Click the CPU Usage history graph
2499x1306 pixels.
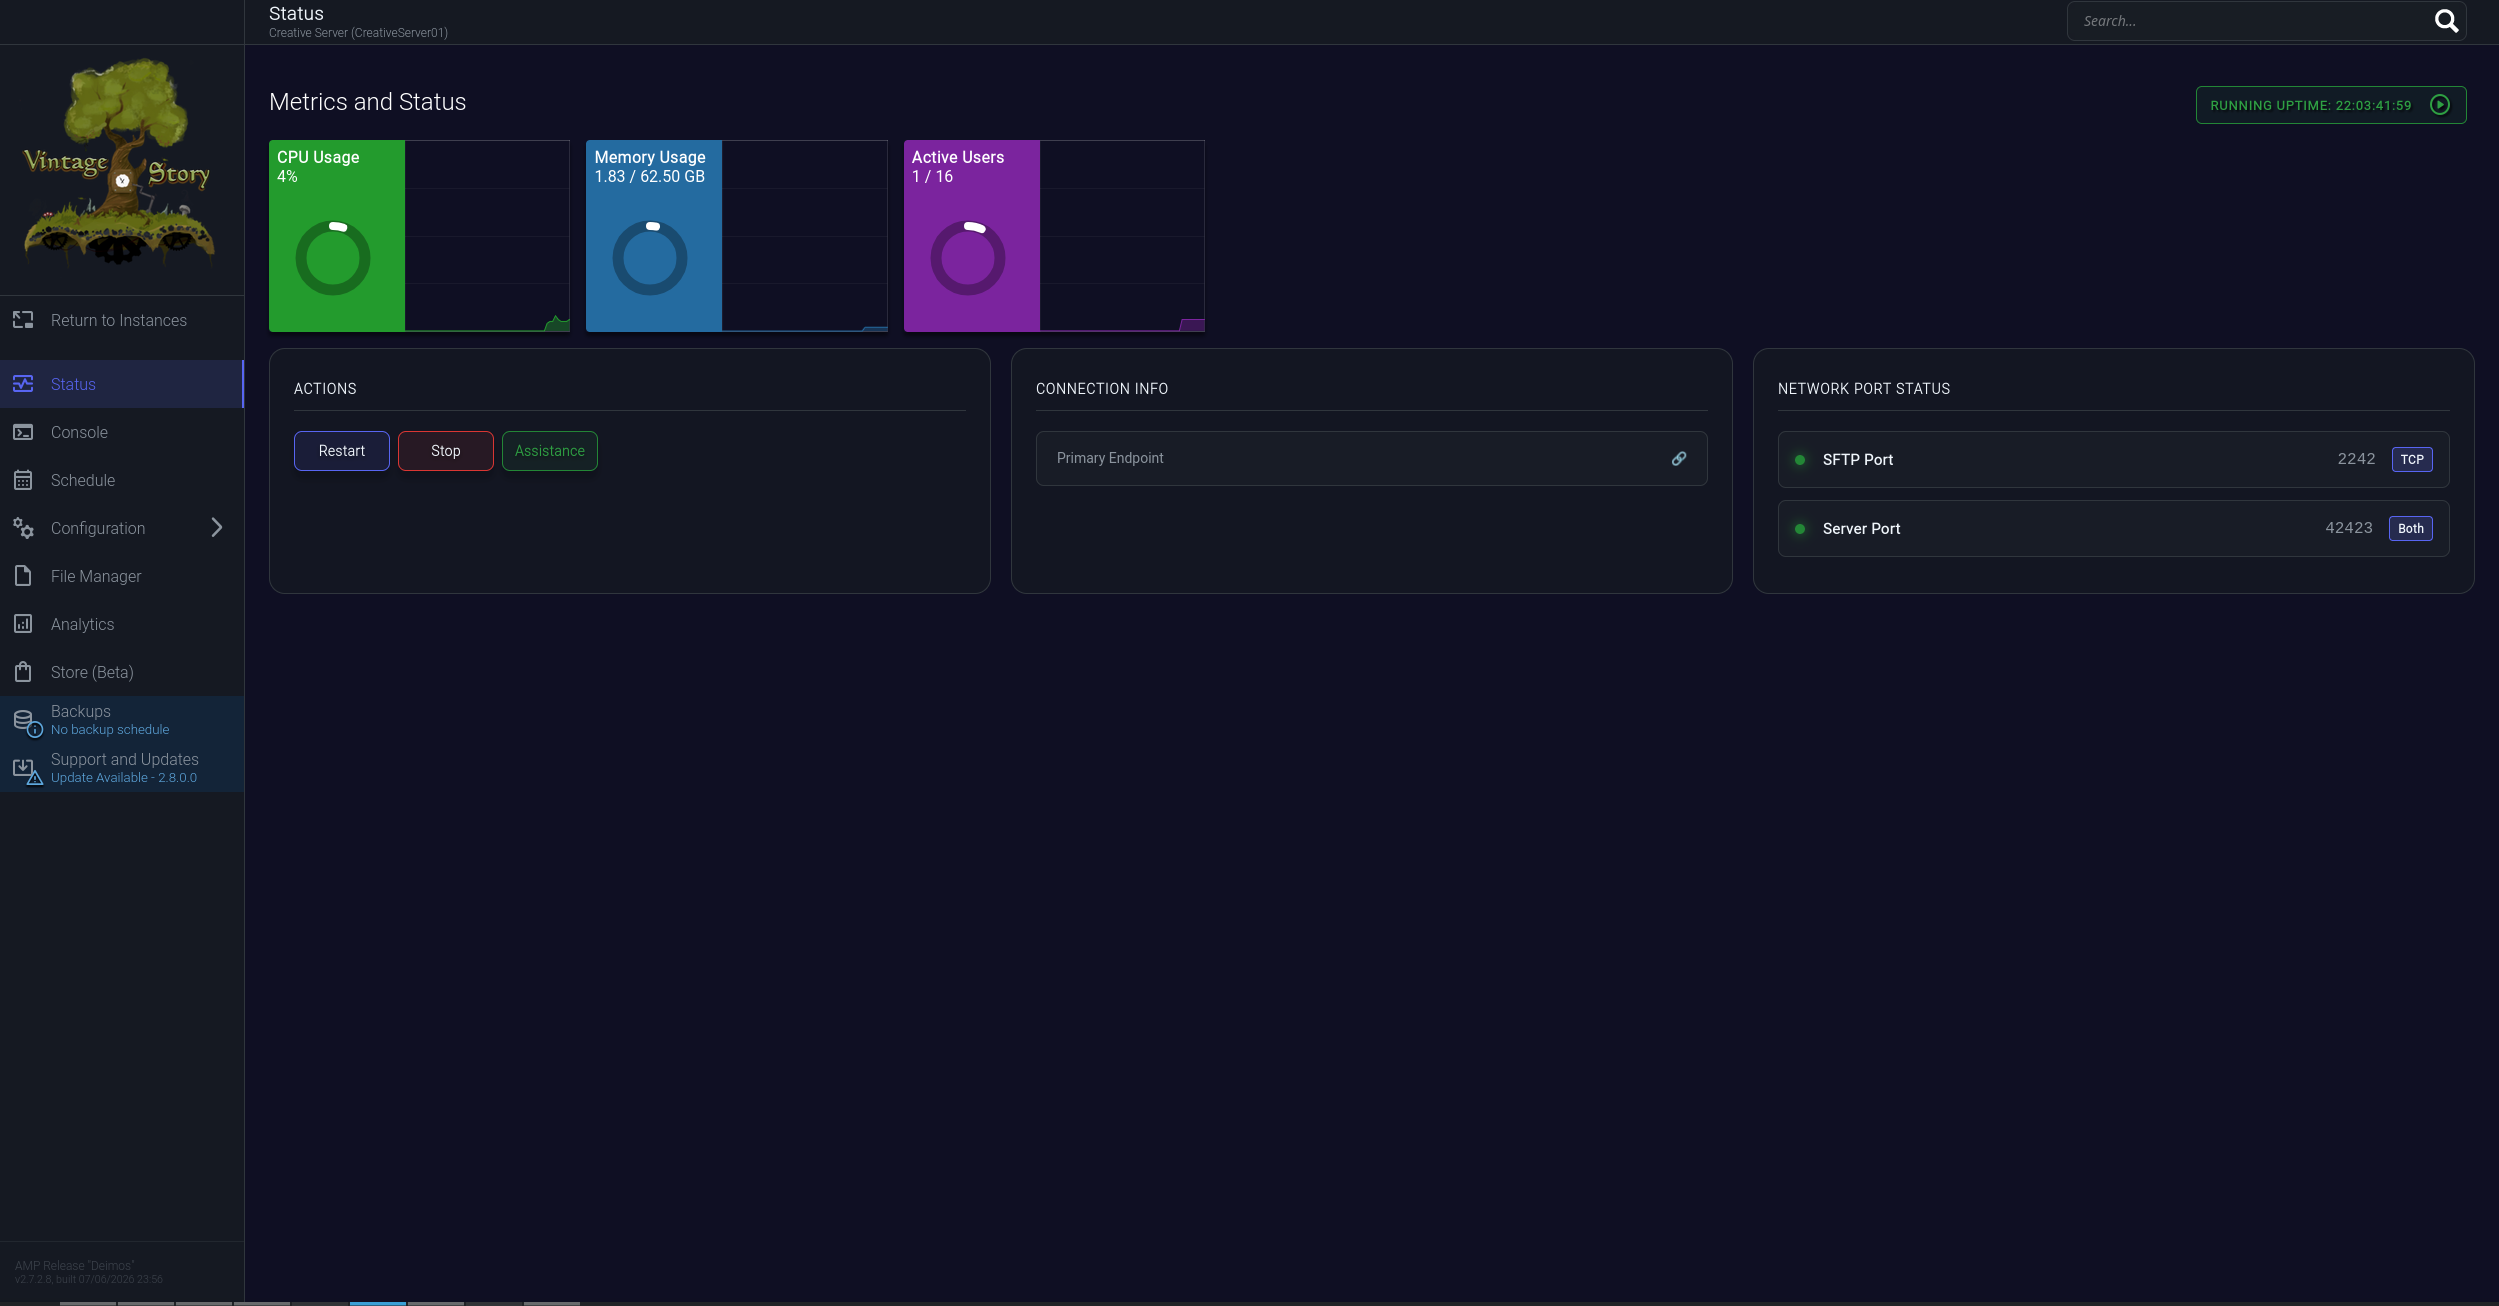tap(487, 236)
